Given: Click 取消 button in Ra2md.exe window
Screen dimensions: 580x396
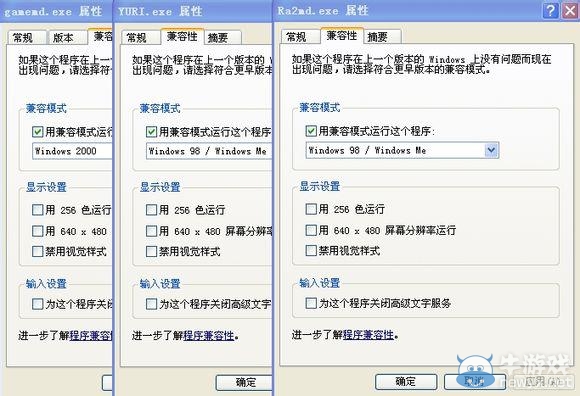Looking at the screenshot, I should (x=475, y=381).
